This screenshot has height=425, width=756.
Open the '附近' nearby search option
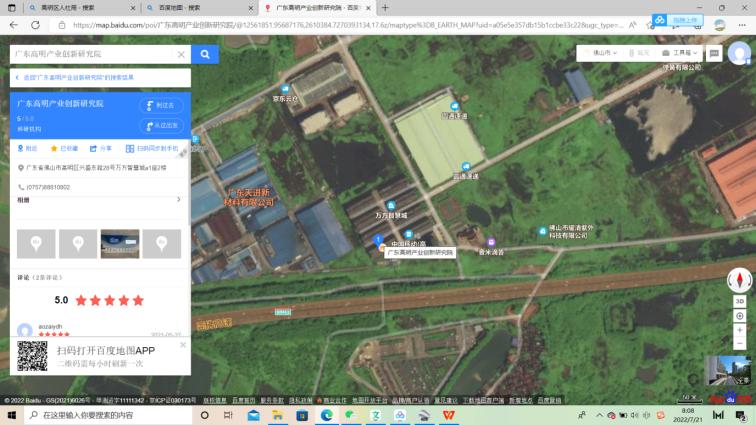point(27,148)
